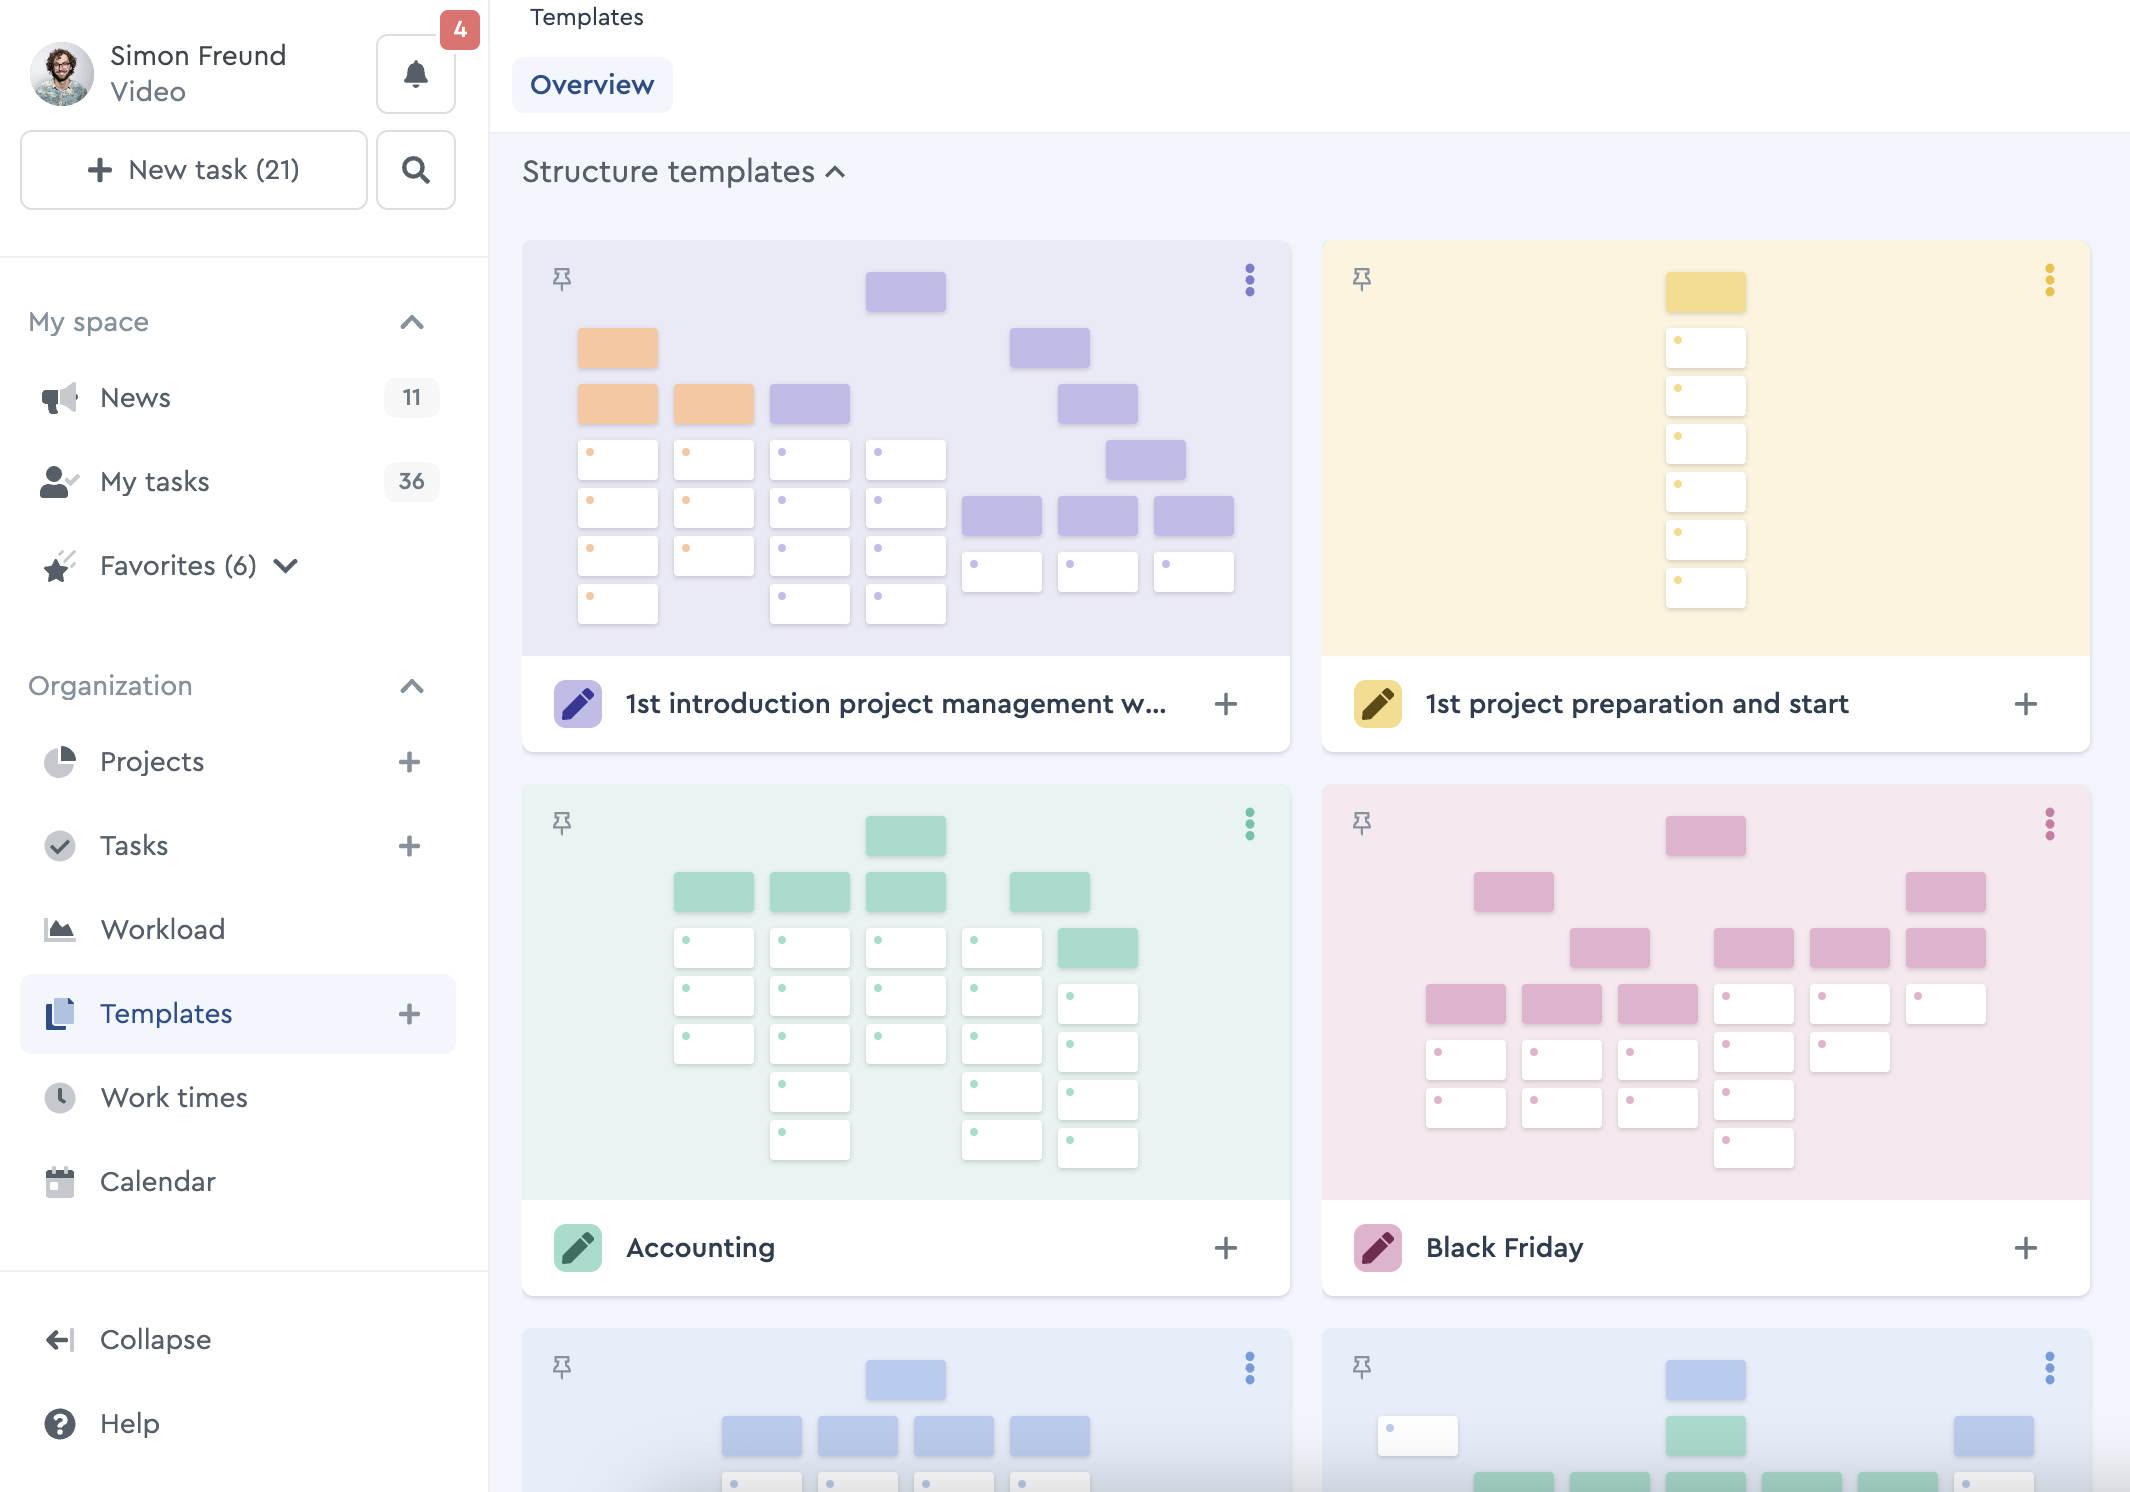The image size is (2130, 1492).
Task: Add a new template via Templates plus
Action: pos(409,1014)
